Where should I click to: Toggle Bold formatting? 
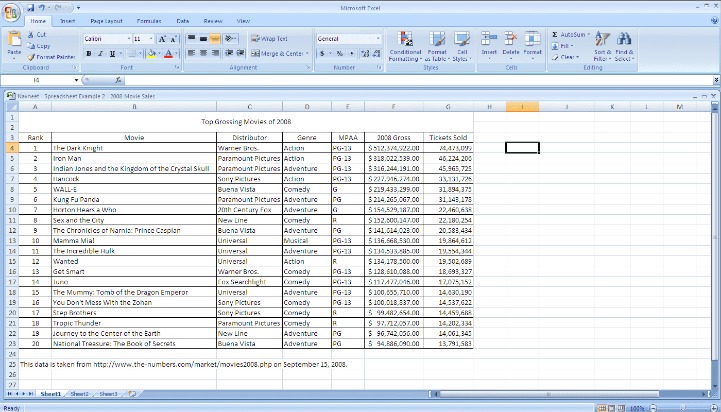point(87,53)
